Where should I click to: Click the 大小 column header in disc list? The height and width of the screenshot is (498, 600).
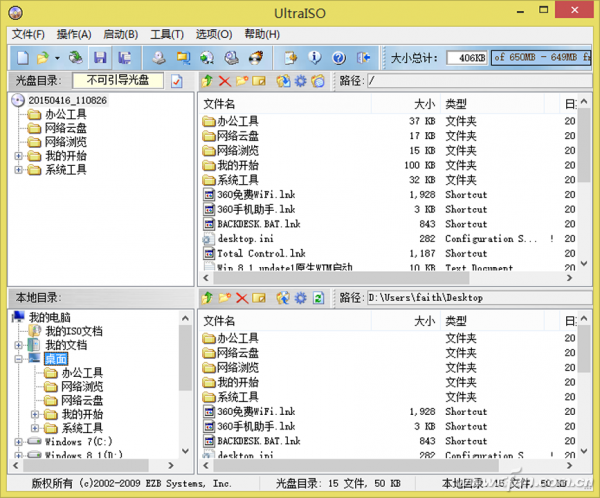406,104
